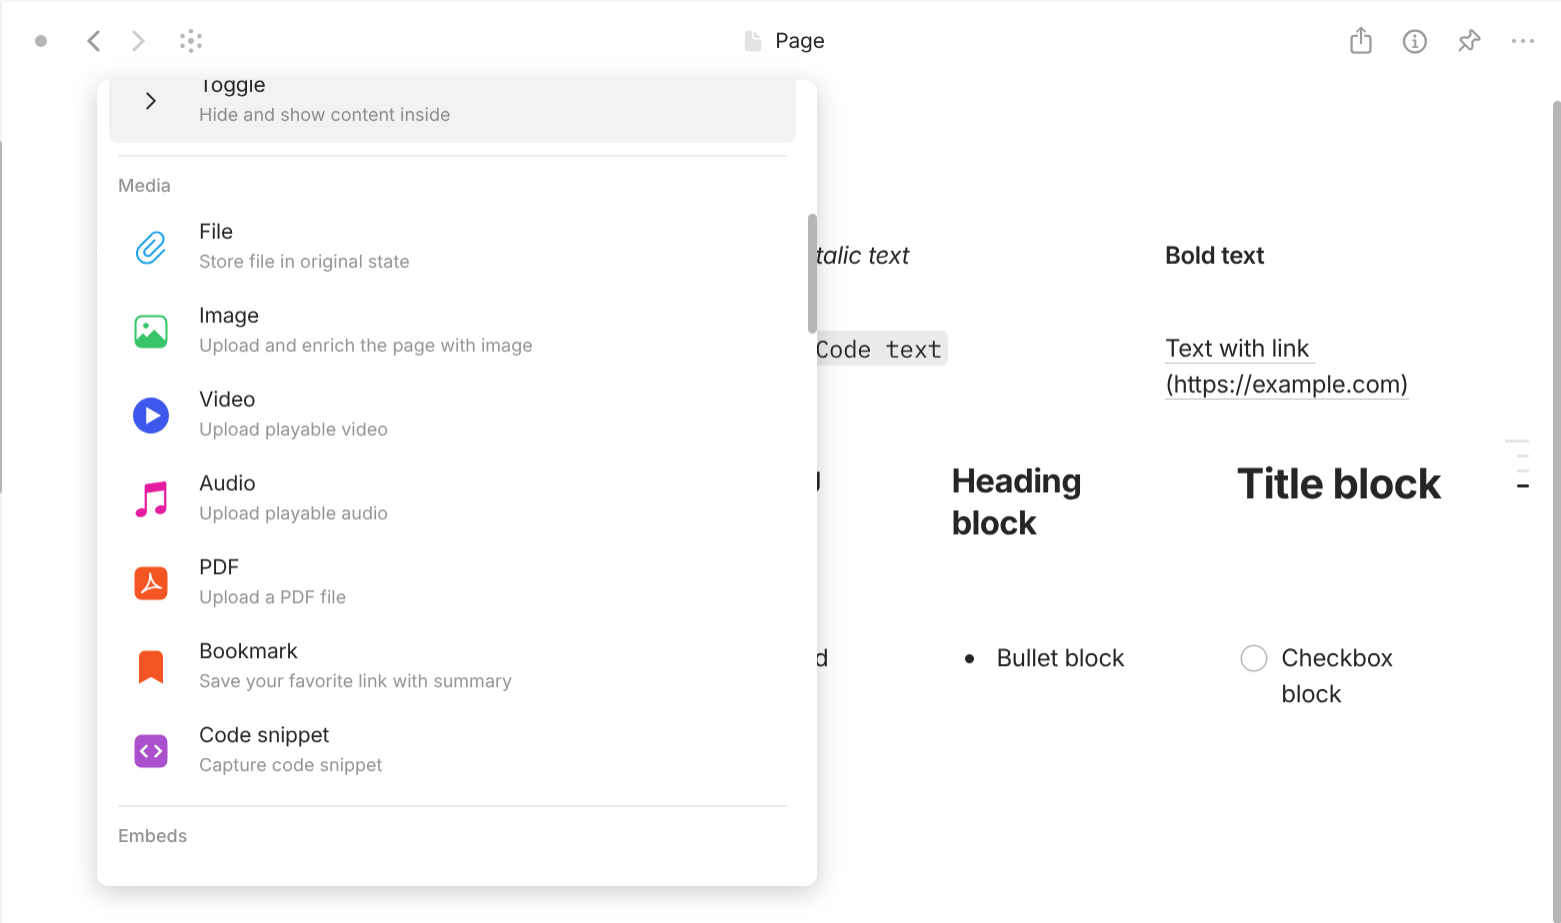Check the circle next to Checkbox block
The height and width of the screenshot is (923, 1561).
click(x=1253, y=658)
